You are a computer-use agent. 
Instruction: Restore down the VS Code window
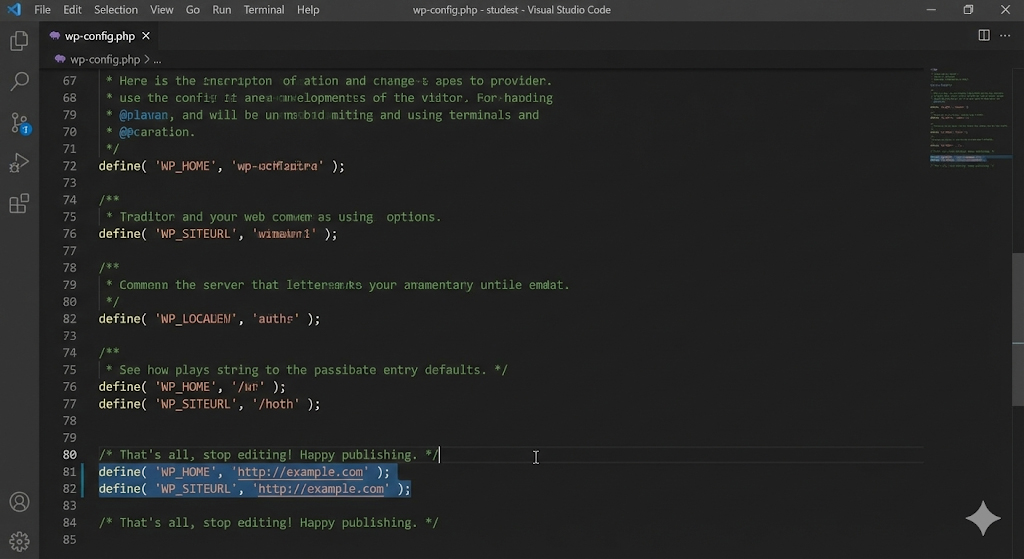pyautogui.click(x=968, y=10)
